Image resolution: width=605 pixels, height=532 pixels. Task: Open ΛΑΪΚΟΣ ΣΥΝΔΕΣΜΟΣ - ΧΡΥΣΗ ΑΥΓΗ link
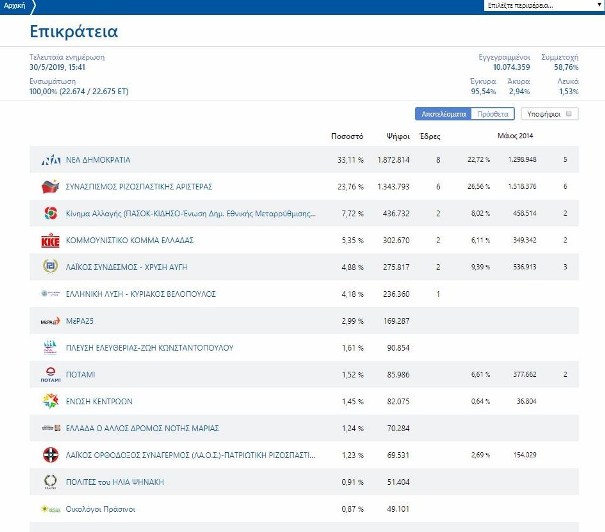pyautogui.click(x=127, y=267)
